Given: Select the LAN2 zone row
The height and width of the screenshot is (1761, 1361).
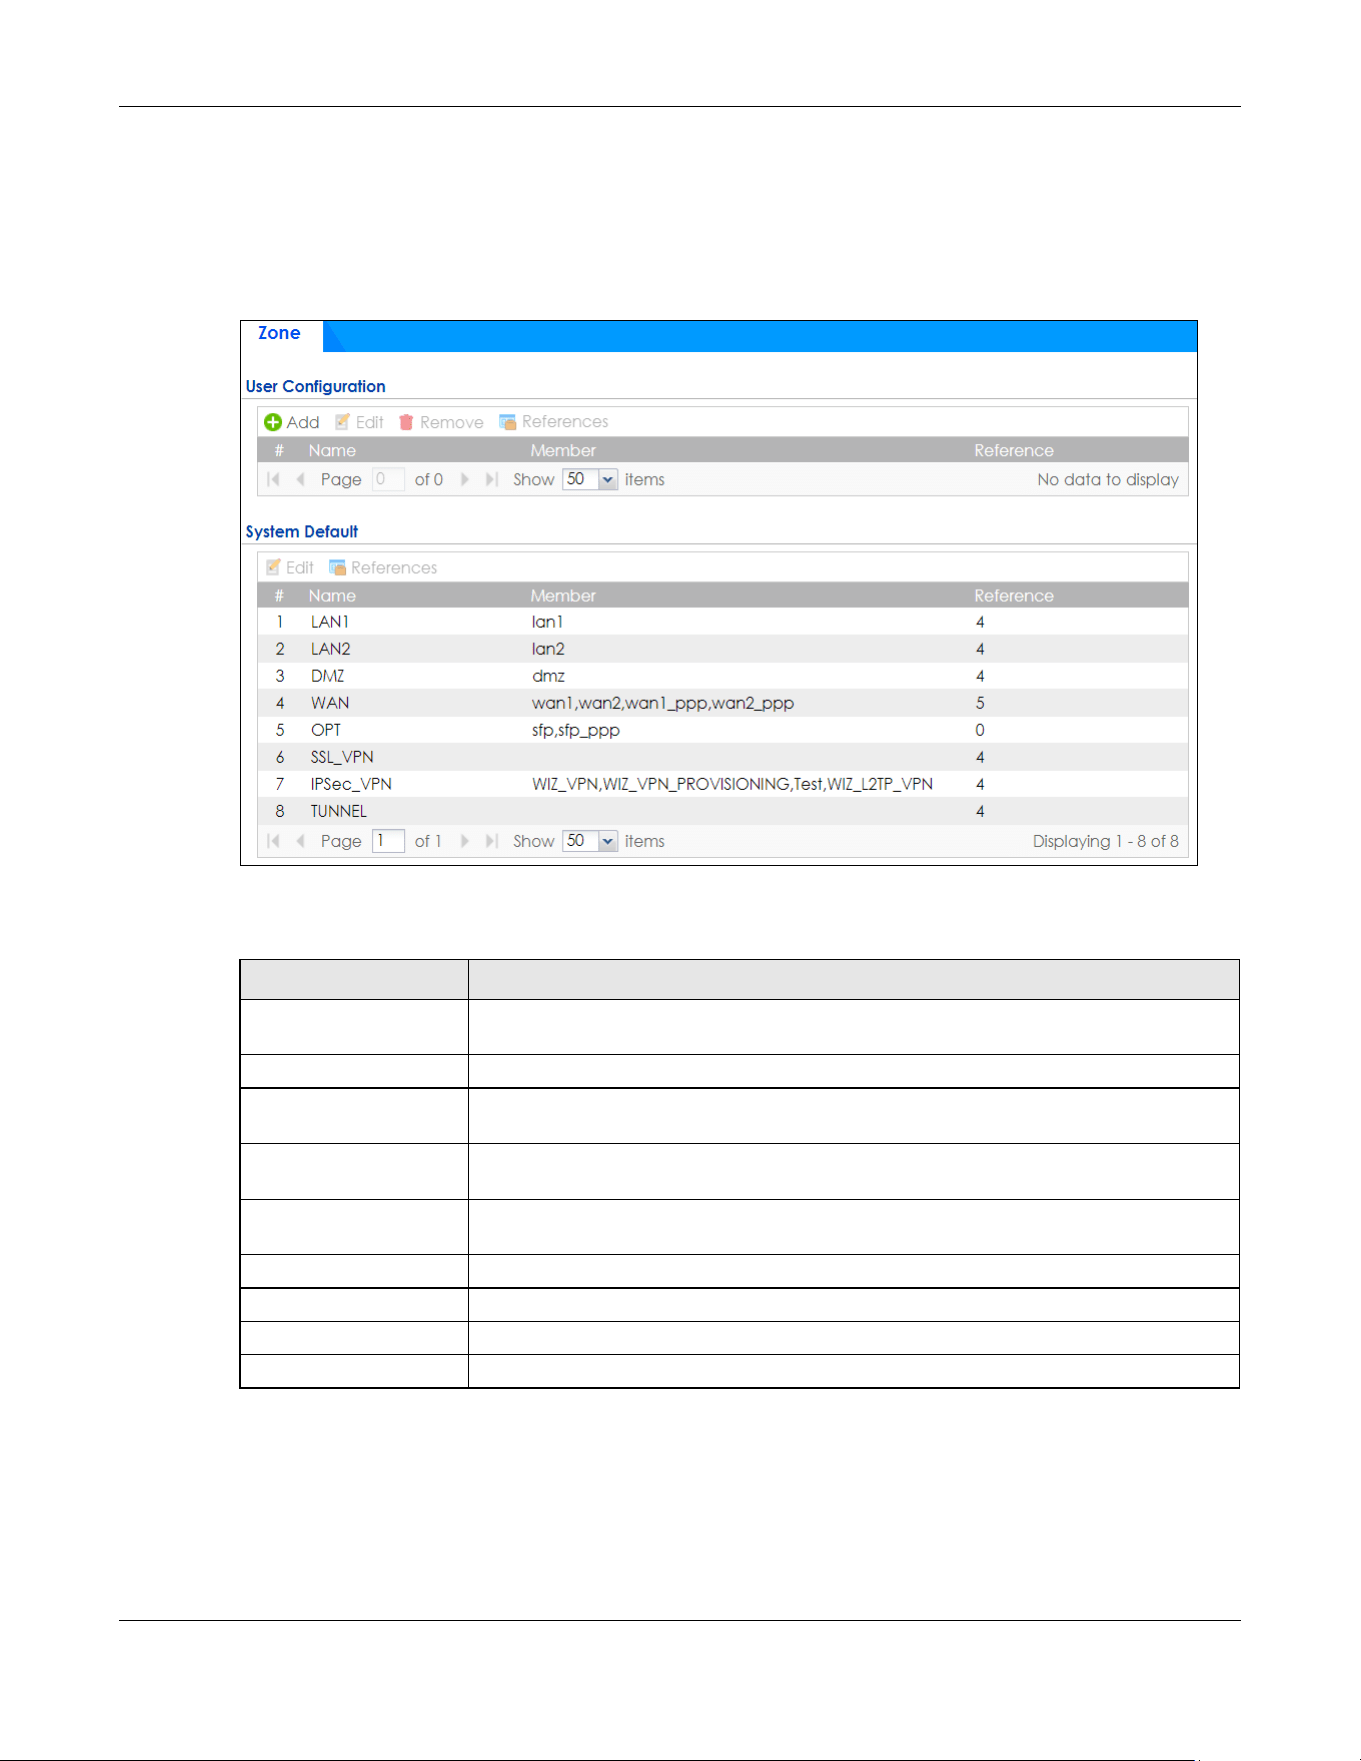Looking at the screenshot, I should coord(723,649).
